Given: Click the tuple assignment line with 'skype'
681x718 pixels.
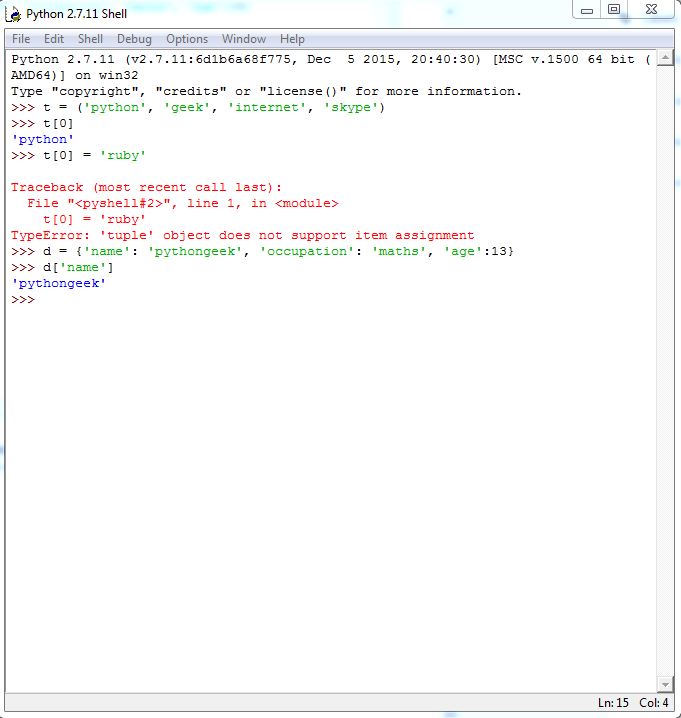Looking at the screenshot, I should (x=198, y=107).
